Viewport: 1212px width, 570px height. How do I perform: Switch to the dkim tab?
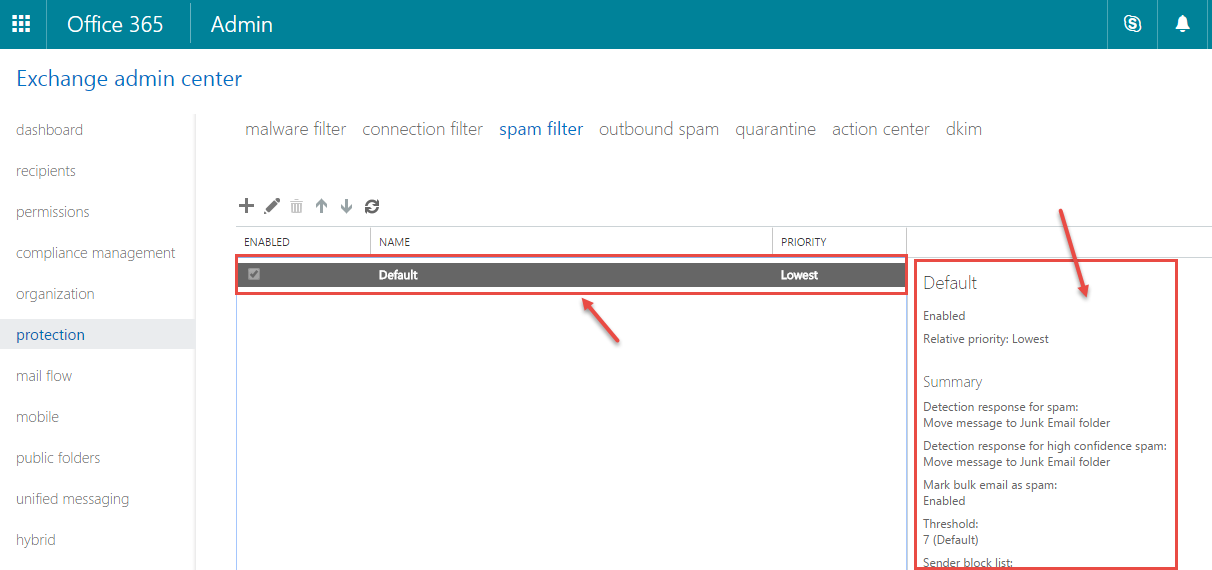pyautogui.click(x=964, y=129)
